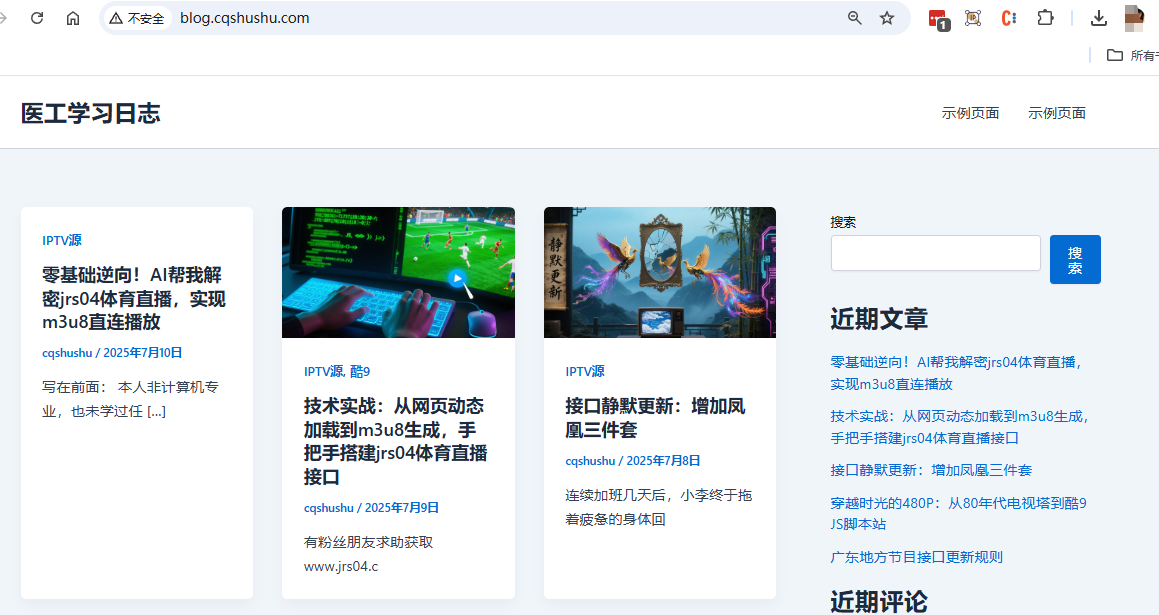Select the 酷9 category link
The image size is (1159, 615).
coord(360,371)
